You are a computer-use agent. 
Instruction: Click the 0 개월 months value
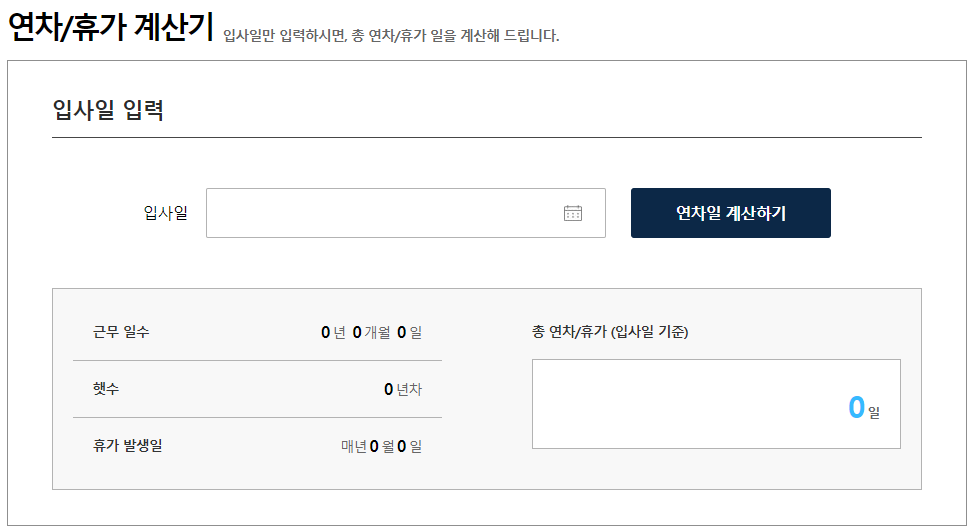[371, 333]
